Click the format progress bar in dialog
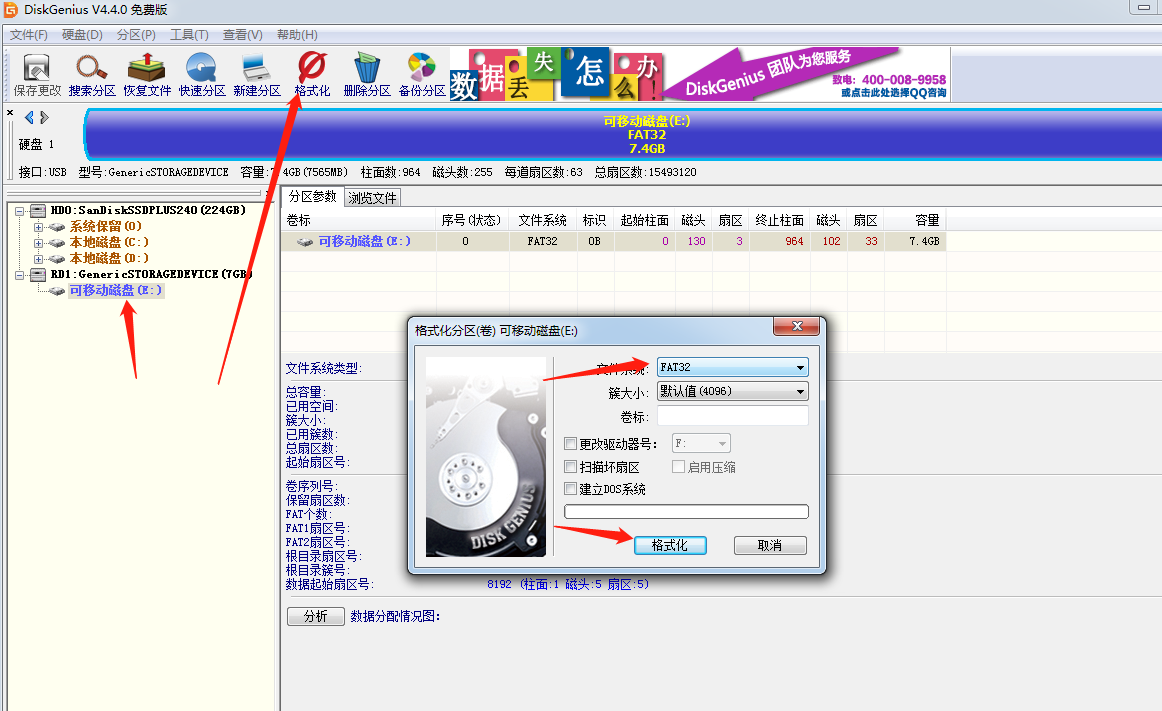 pyautogui.click(x=686, y=512)
